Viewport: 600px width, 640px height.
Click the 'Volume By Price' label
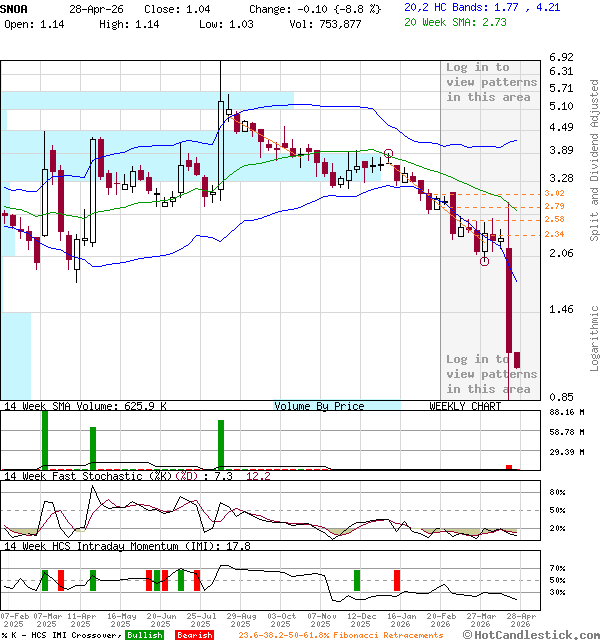click(320, 406)
